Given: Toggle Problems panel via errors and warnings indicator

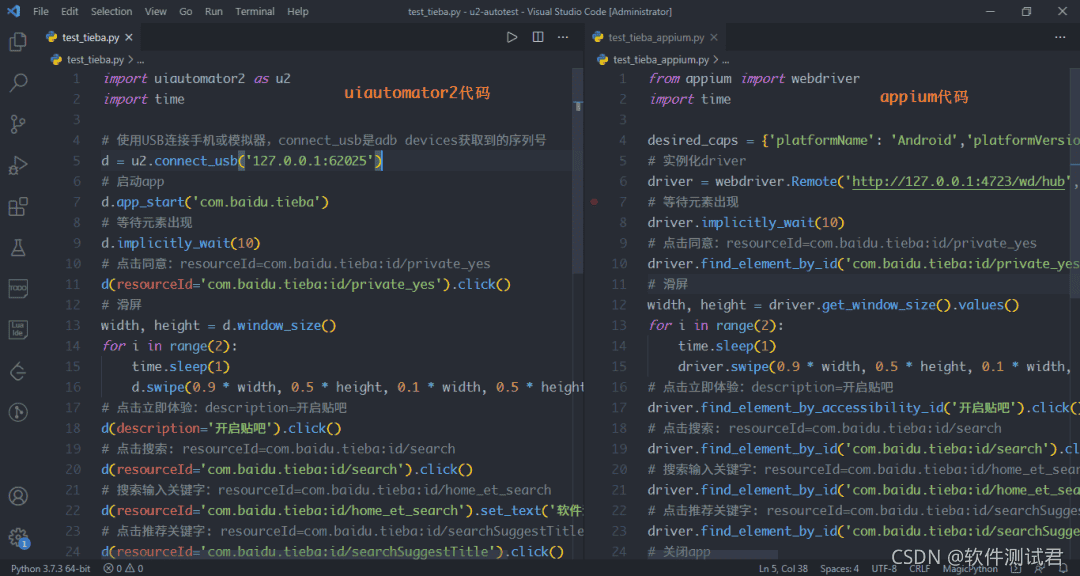Looking at the screenshot, I should [x=123, y=568].
